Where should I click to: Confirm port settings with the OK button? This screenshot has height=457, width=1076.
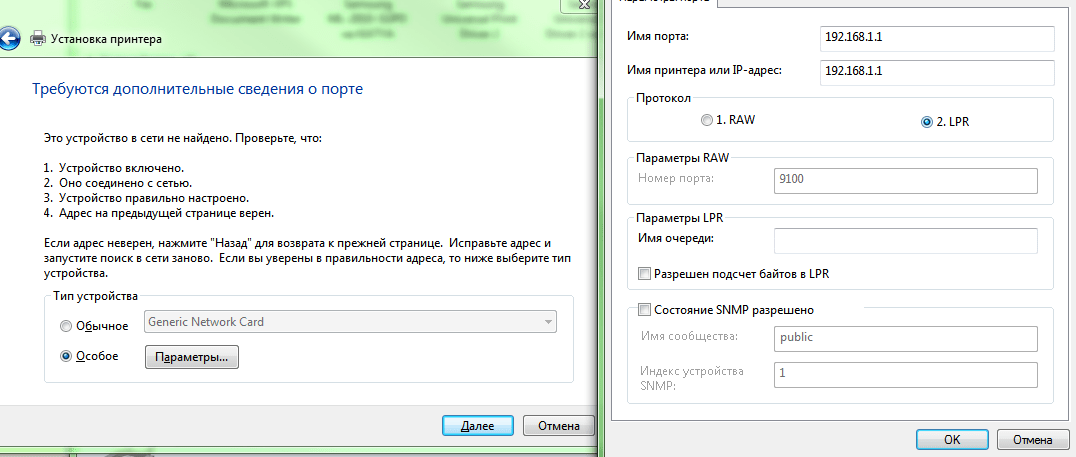[x=952, y=440]
